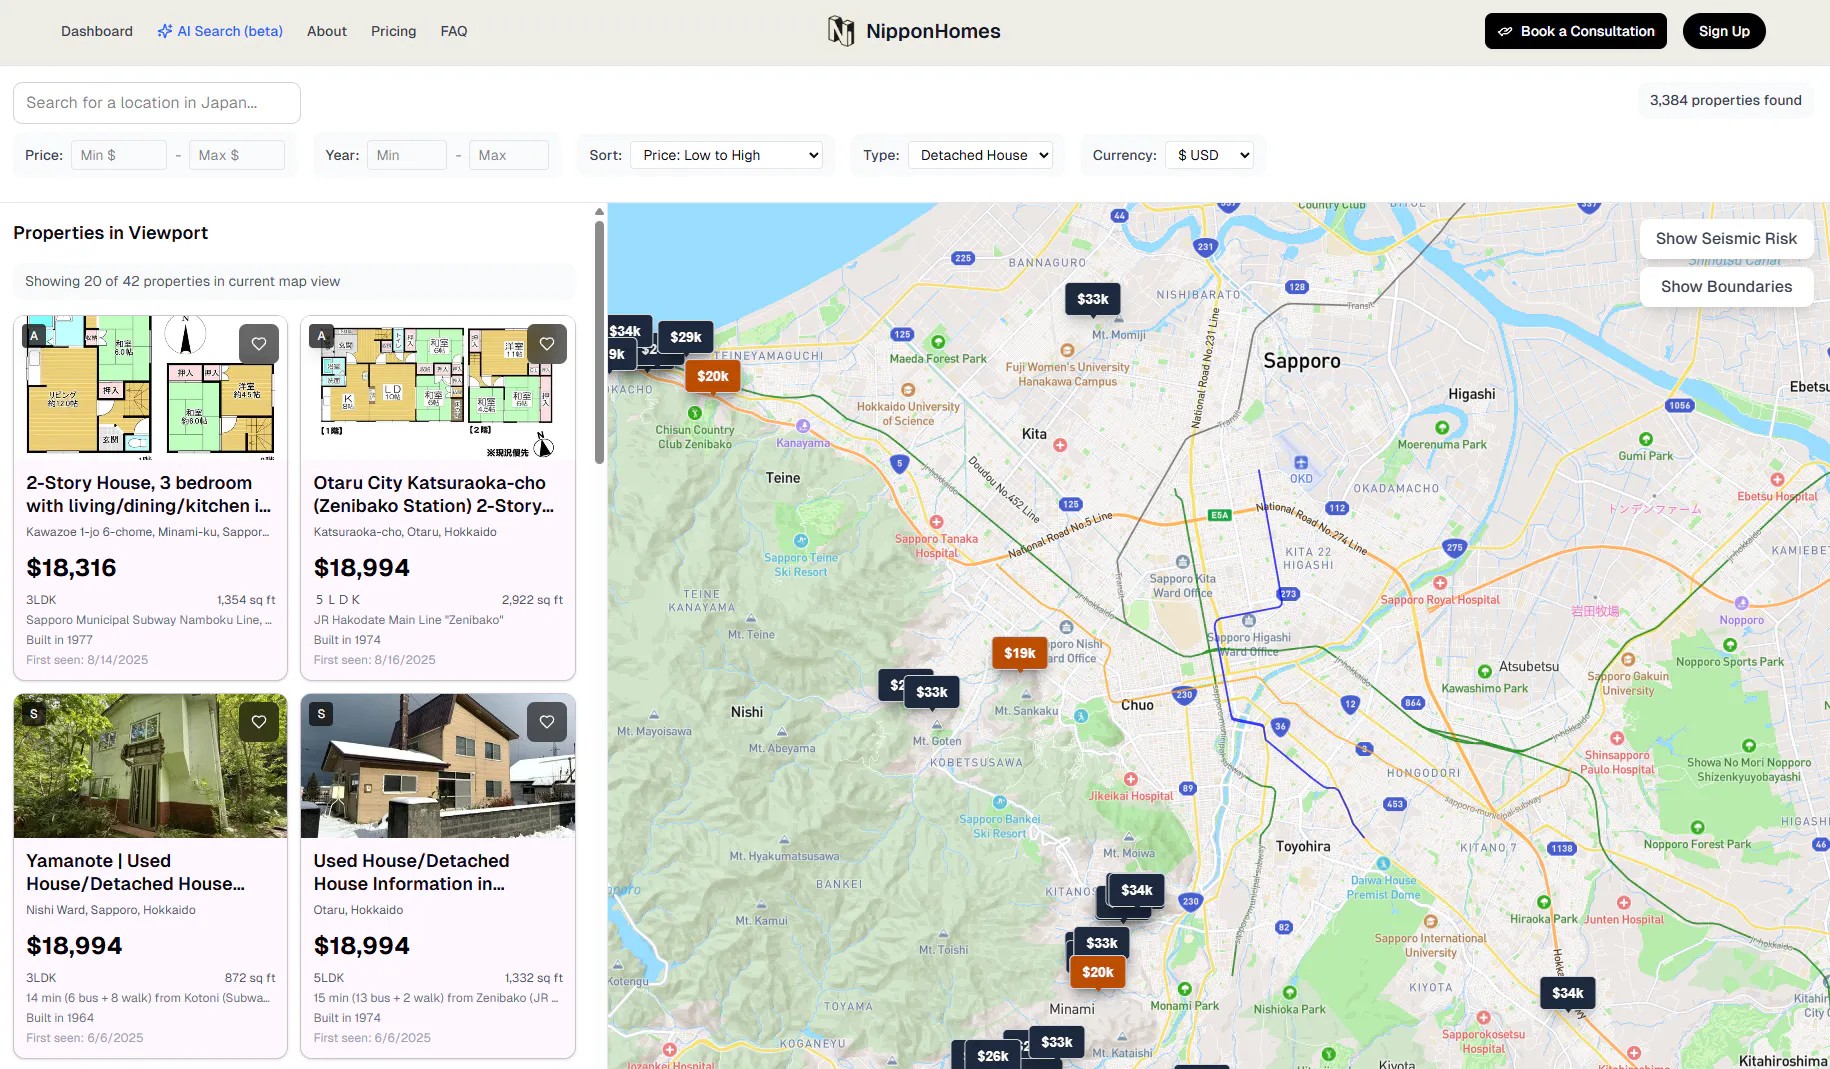The image size is (1830, 1069).
Task: Click the A badge on Katsuraoka-cho listing
Action: click(x=321, y=336)
